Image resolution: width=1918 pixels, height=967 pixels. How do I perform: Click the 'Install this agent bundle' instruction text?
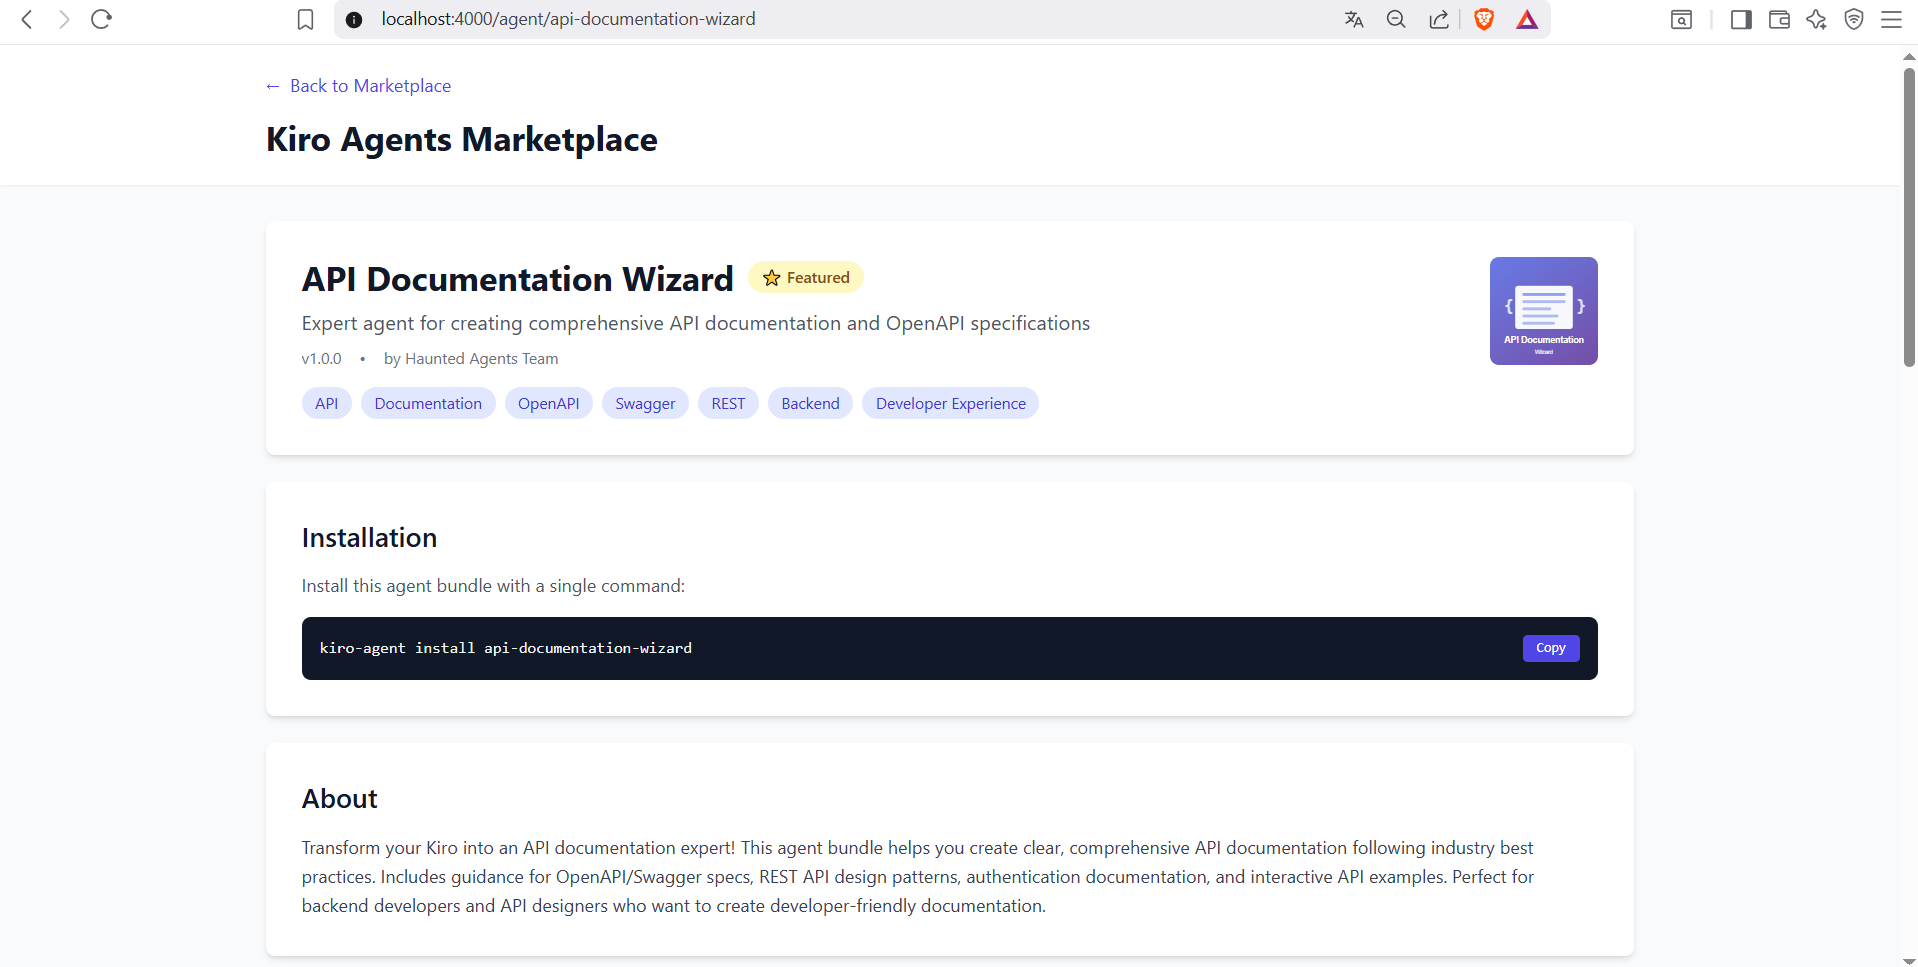494,586
